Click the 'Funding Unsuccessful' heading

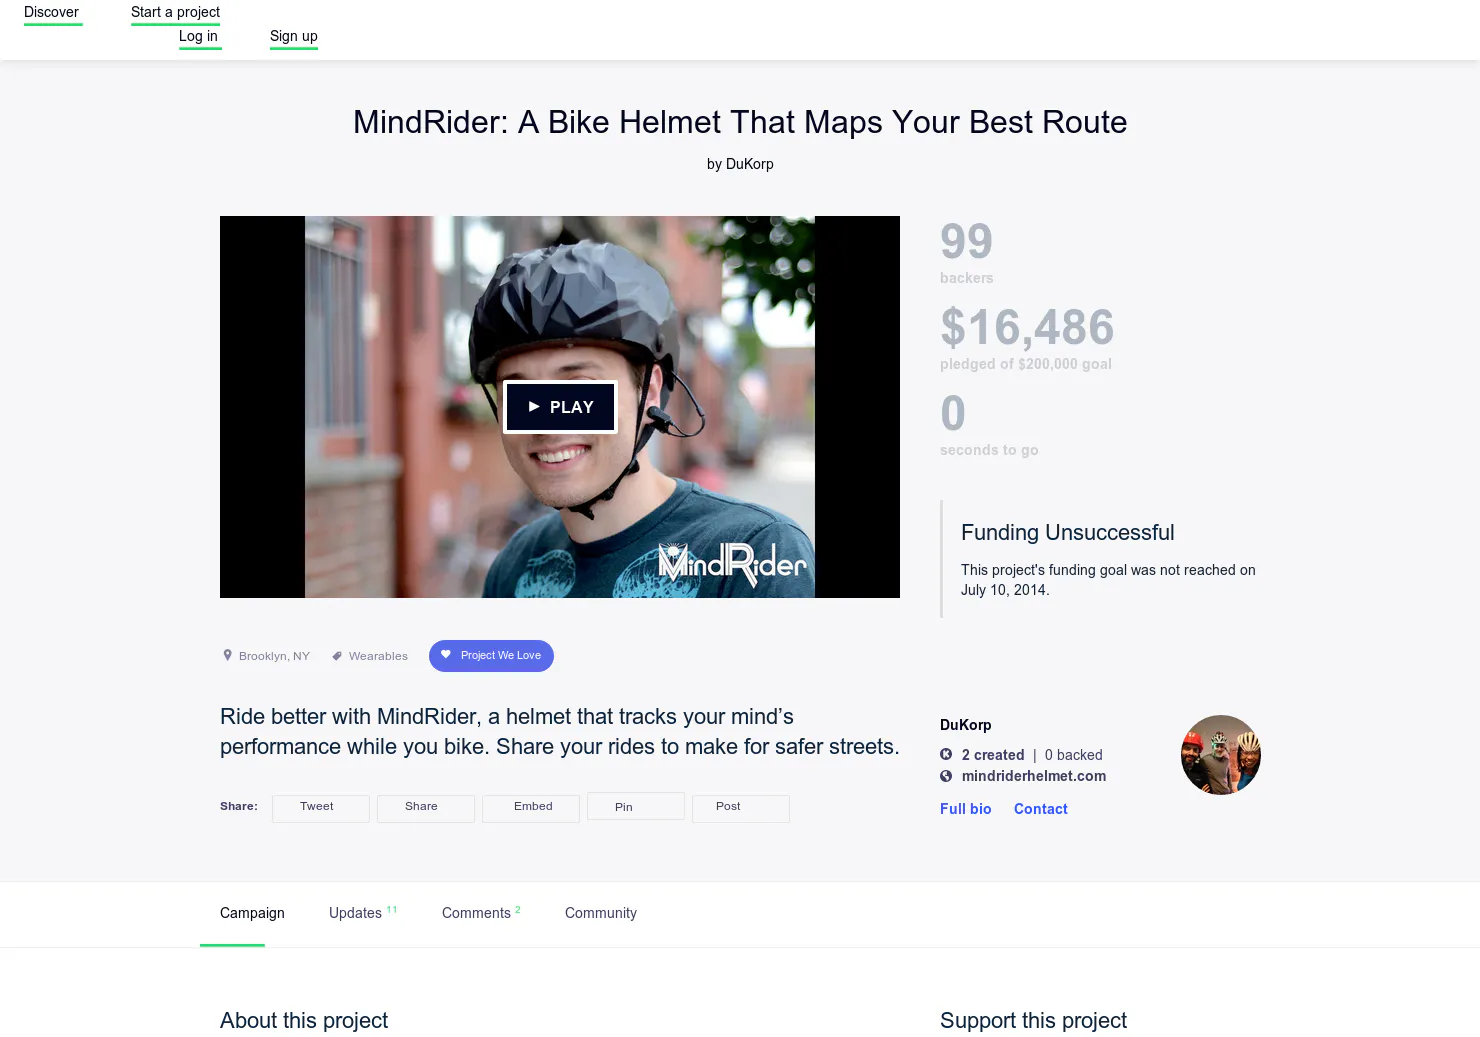pos(1068,533)
